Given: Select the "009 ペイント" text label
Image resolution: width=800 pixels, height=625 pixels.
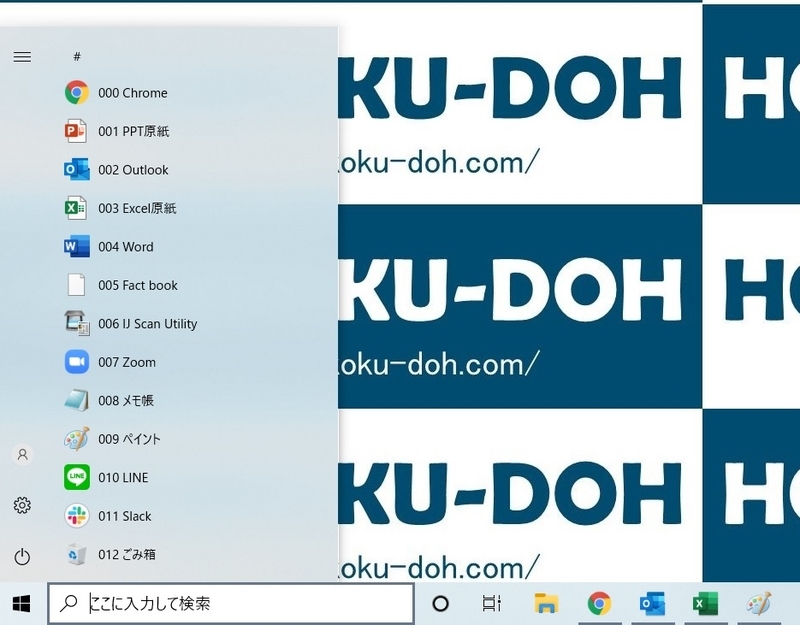Looking at the screenshot, I should [130, 439].
